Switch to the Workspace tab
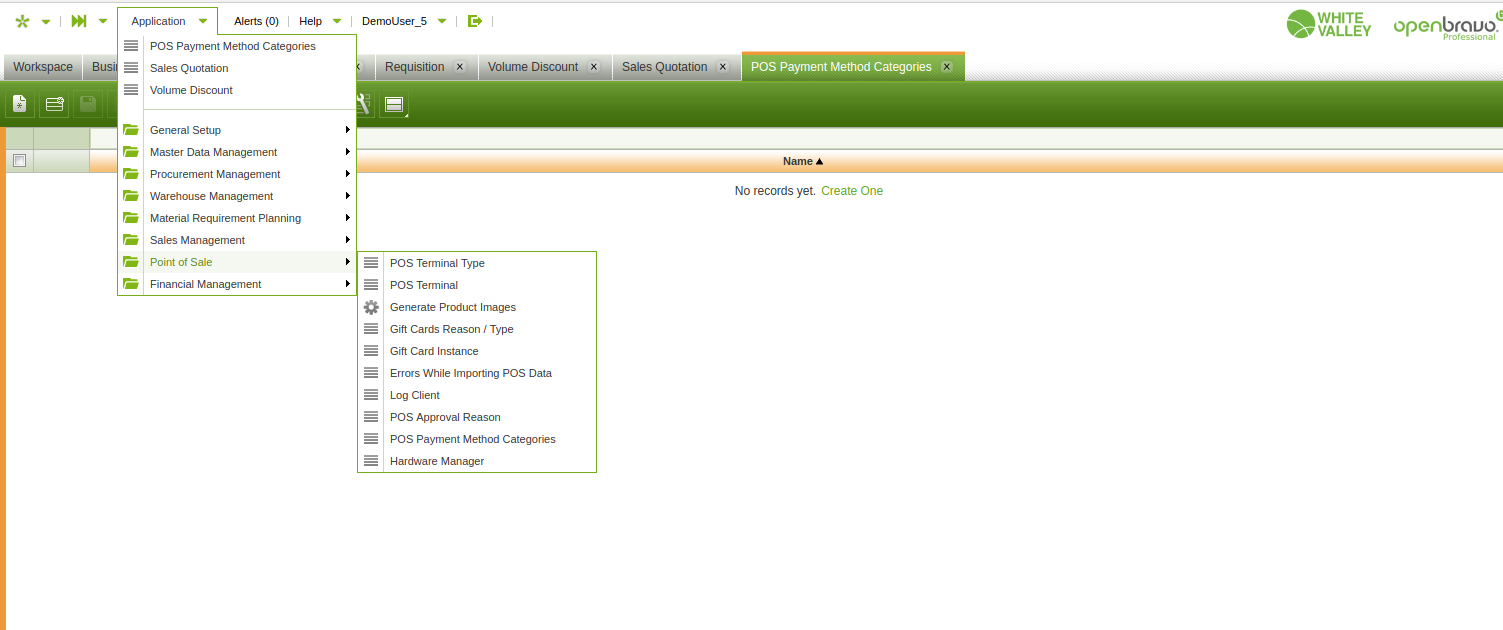The image size is (1503, 630). point(43,67)
